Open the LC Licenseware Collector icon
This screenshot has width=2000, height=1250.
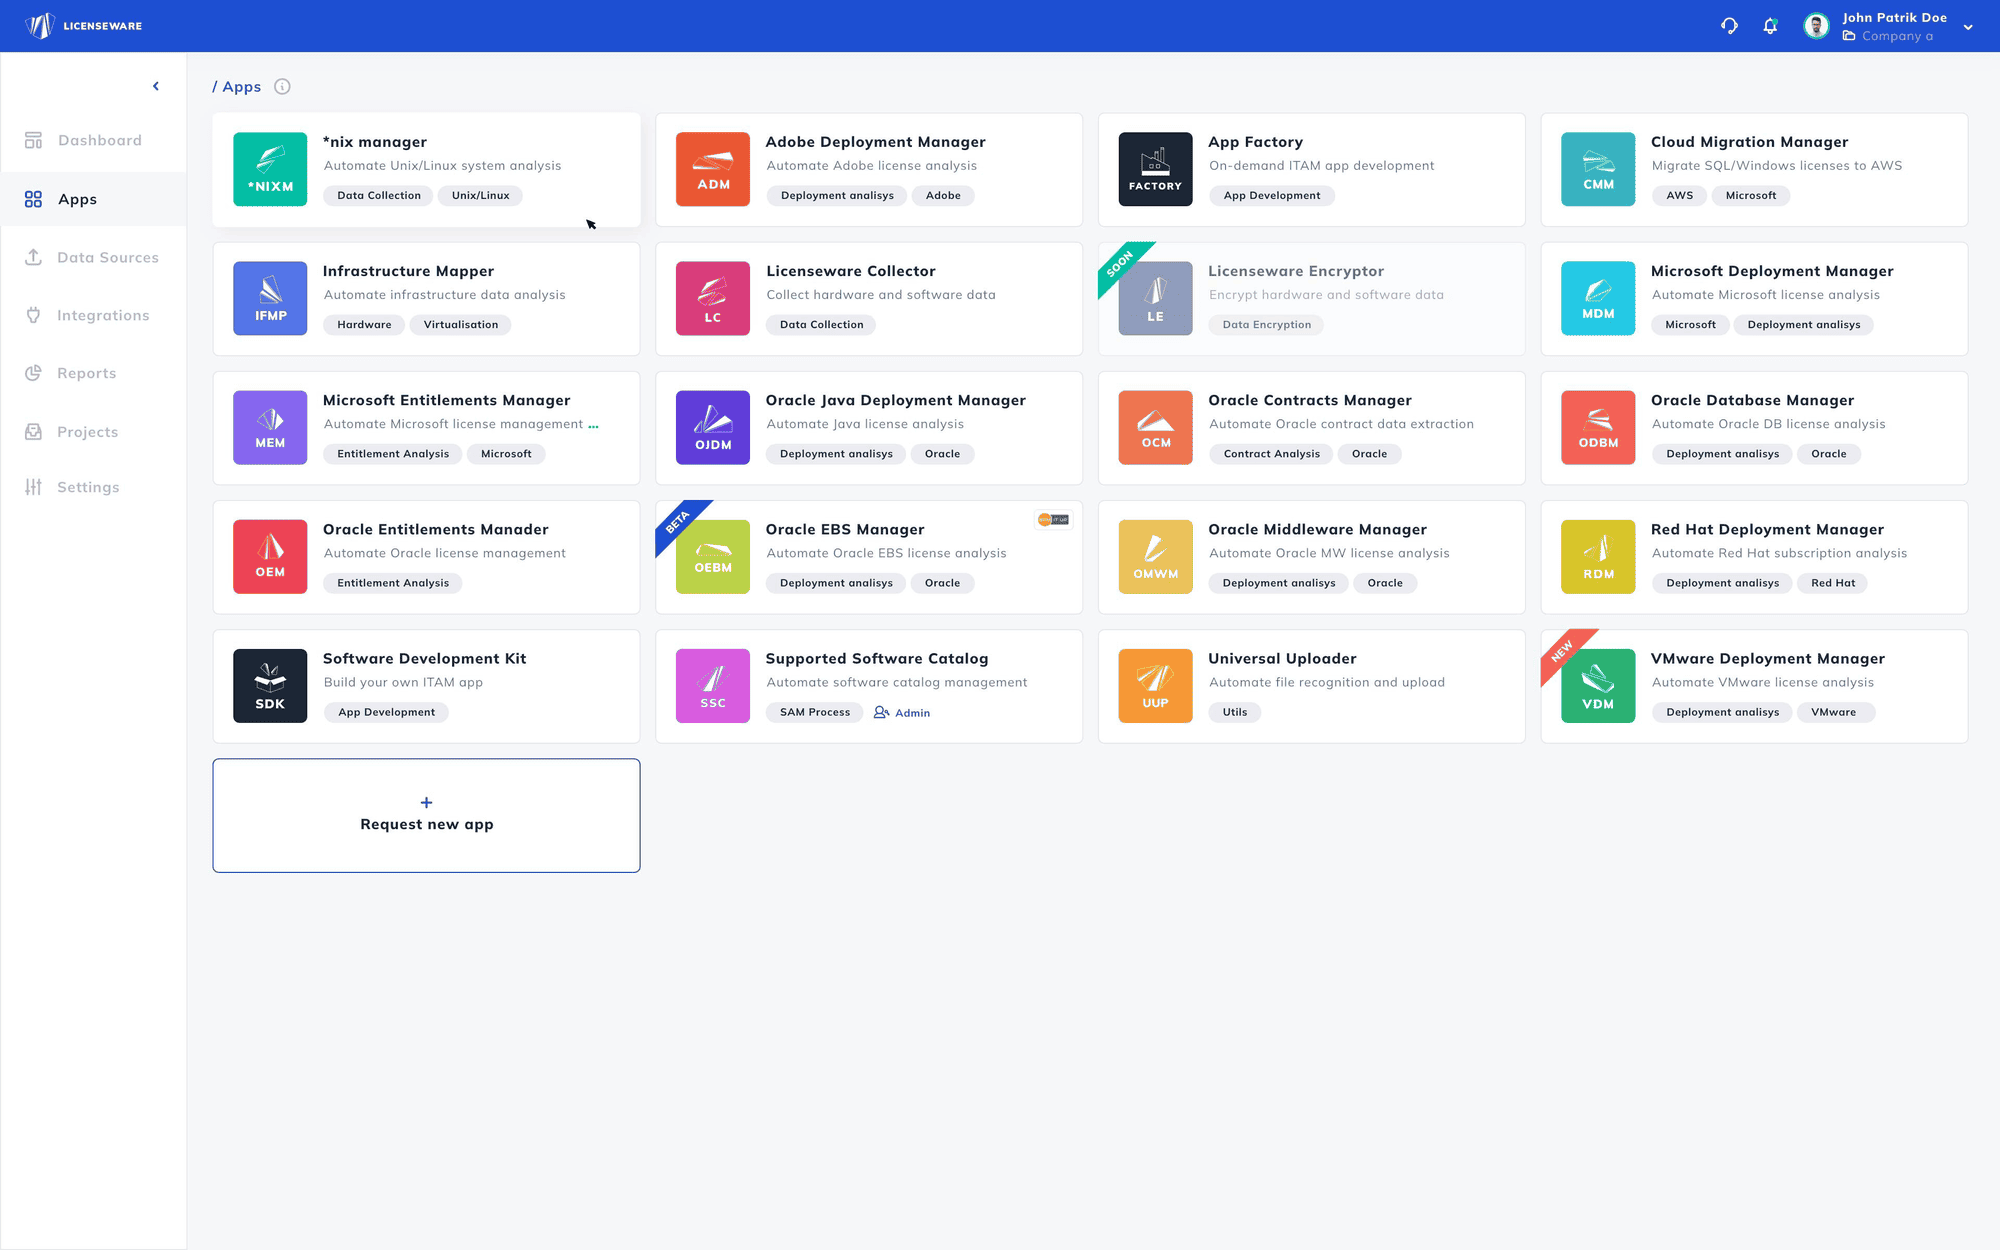pos(713,298)
